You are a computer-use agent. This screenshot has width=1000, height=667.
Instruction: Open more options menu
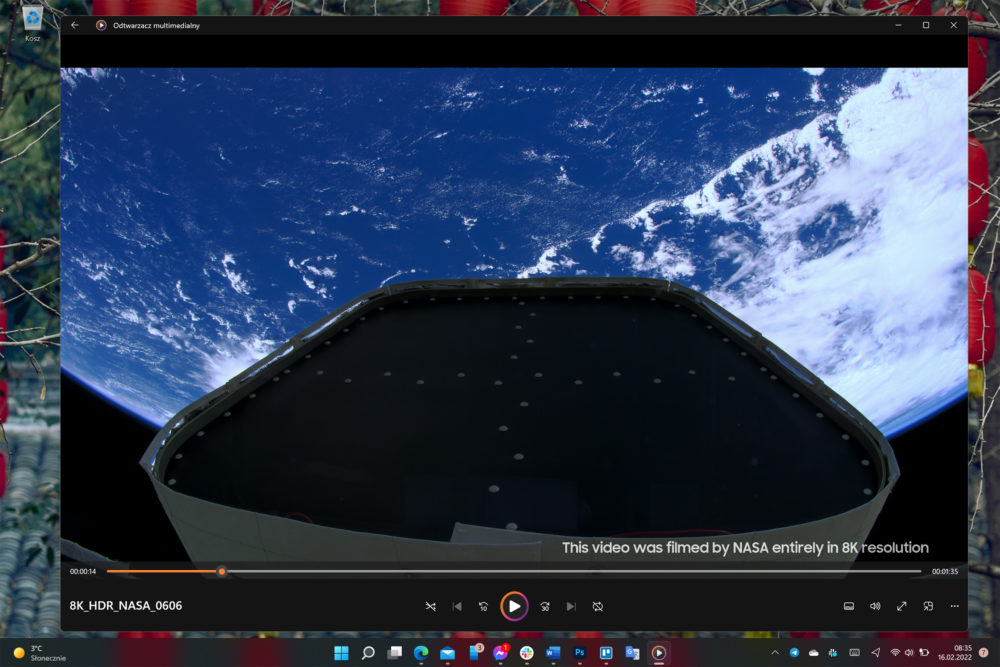954,606
